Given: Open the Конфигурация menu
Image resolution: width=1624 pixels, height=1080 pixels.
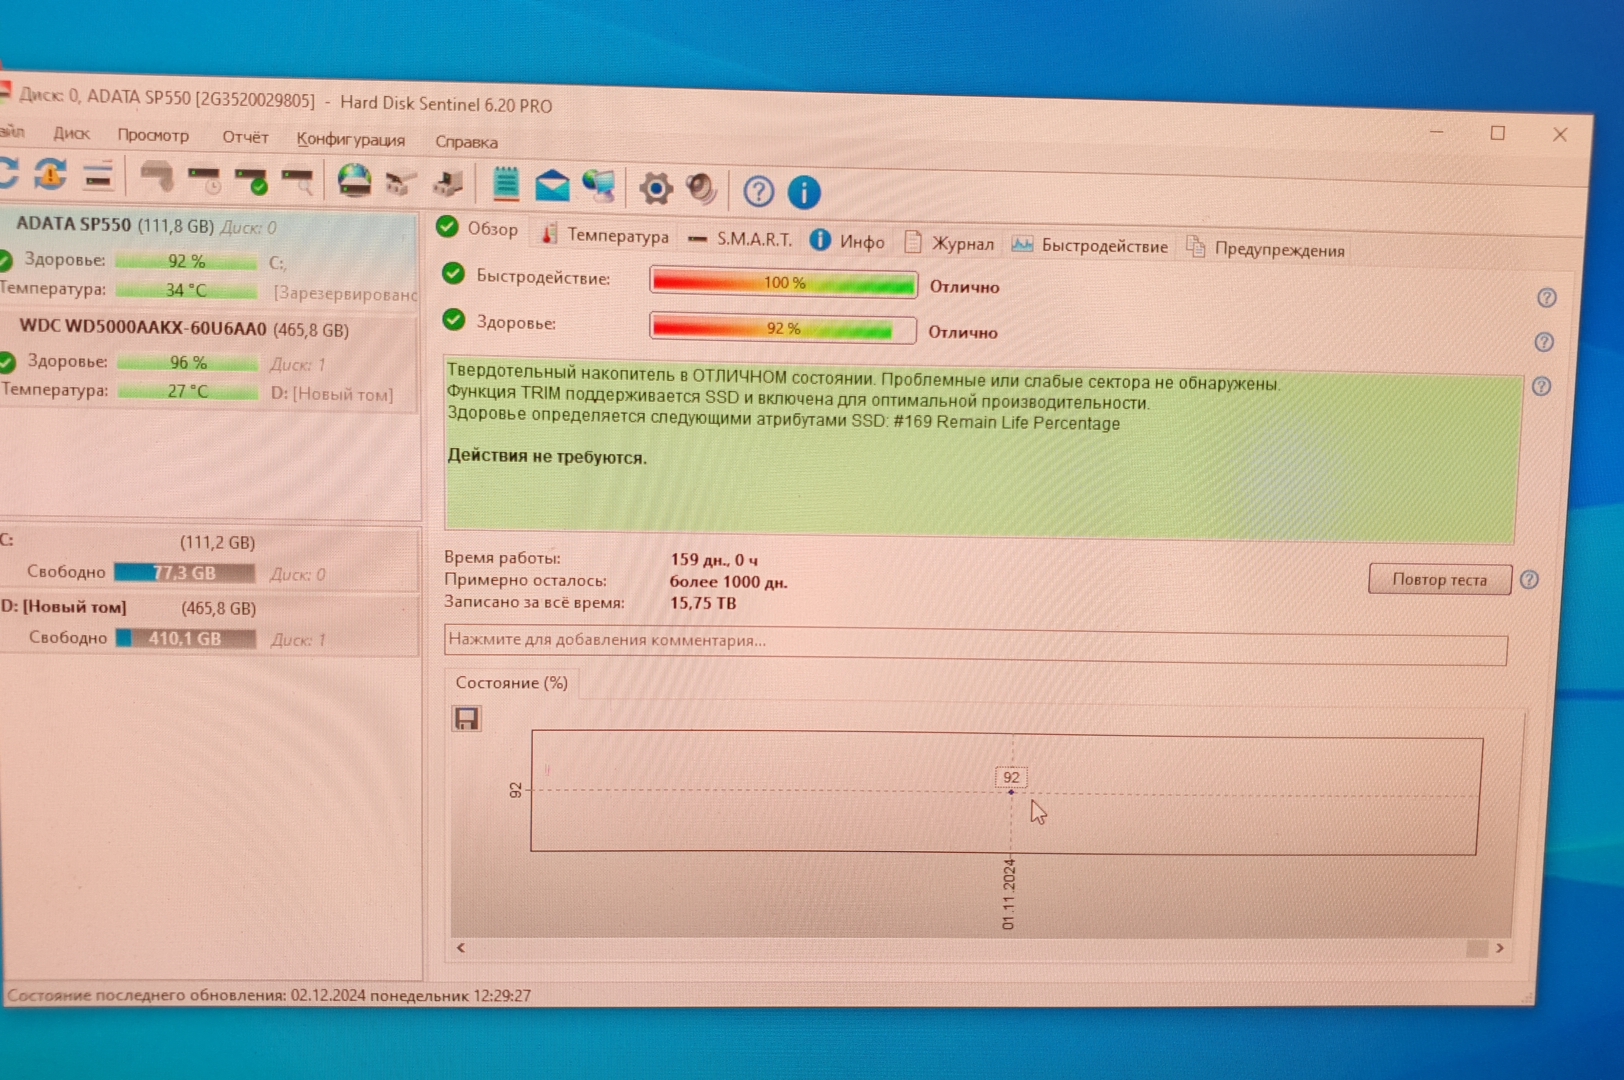Looking at the screenshot, I should [x=350, y=139].
